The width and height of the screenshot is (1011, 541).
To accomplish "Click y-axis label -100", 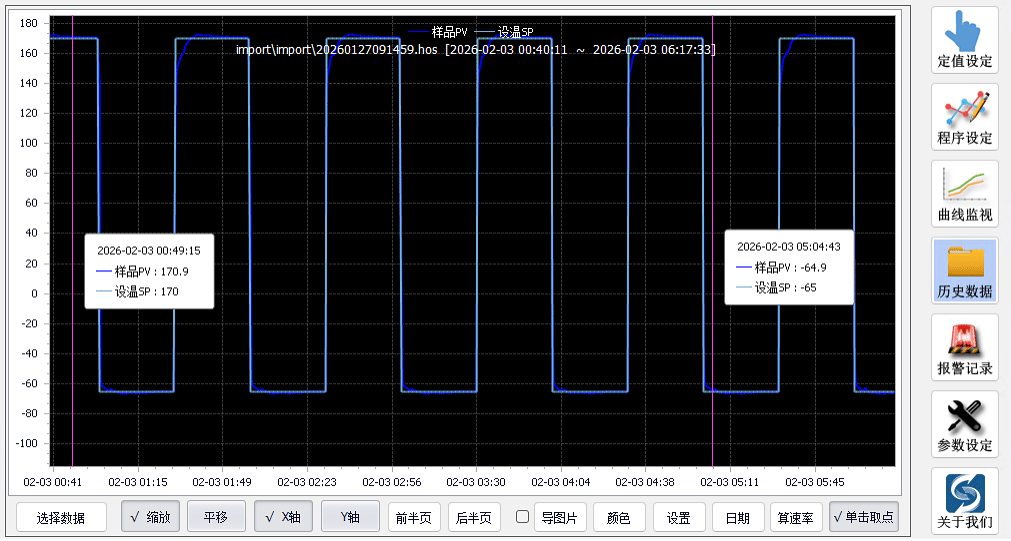I will 27,444.
